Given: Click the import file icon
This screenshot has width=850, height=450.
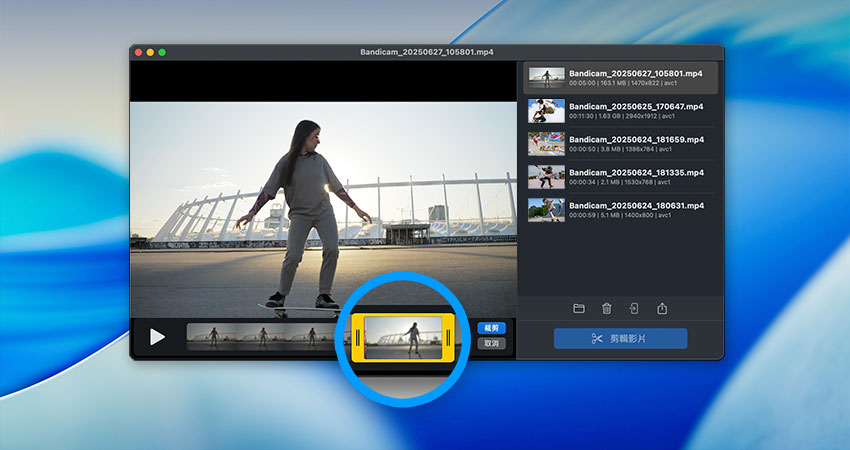Looking at the screenshot, I should (x=634, y=309).
